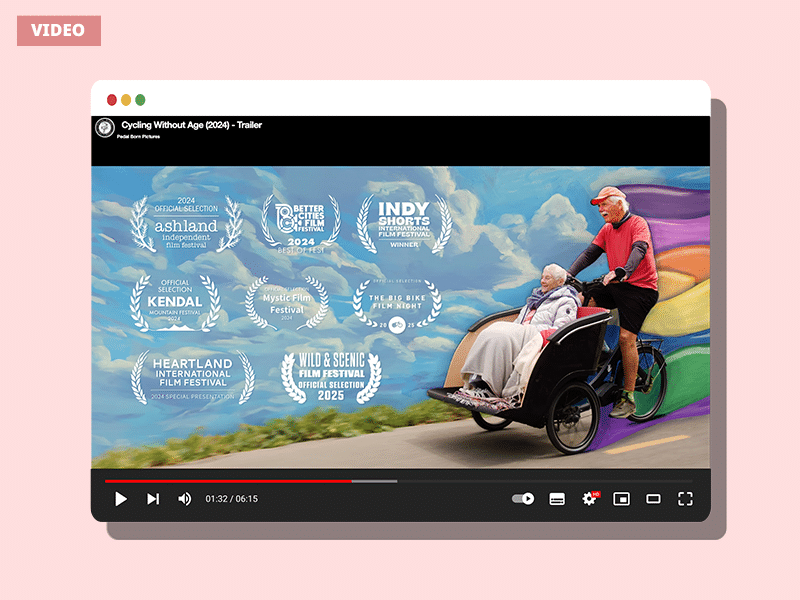Toggle the autoplay switch
The height and width of the screenshot is (600, 800).
[523, 498]
